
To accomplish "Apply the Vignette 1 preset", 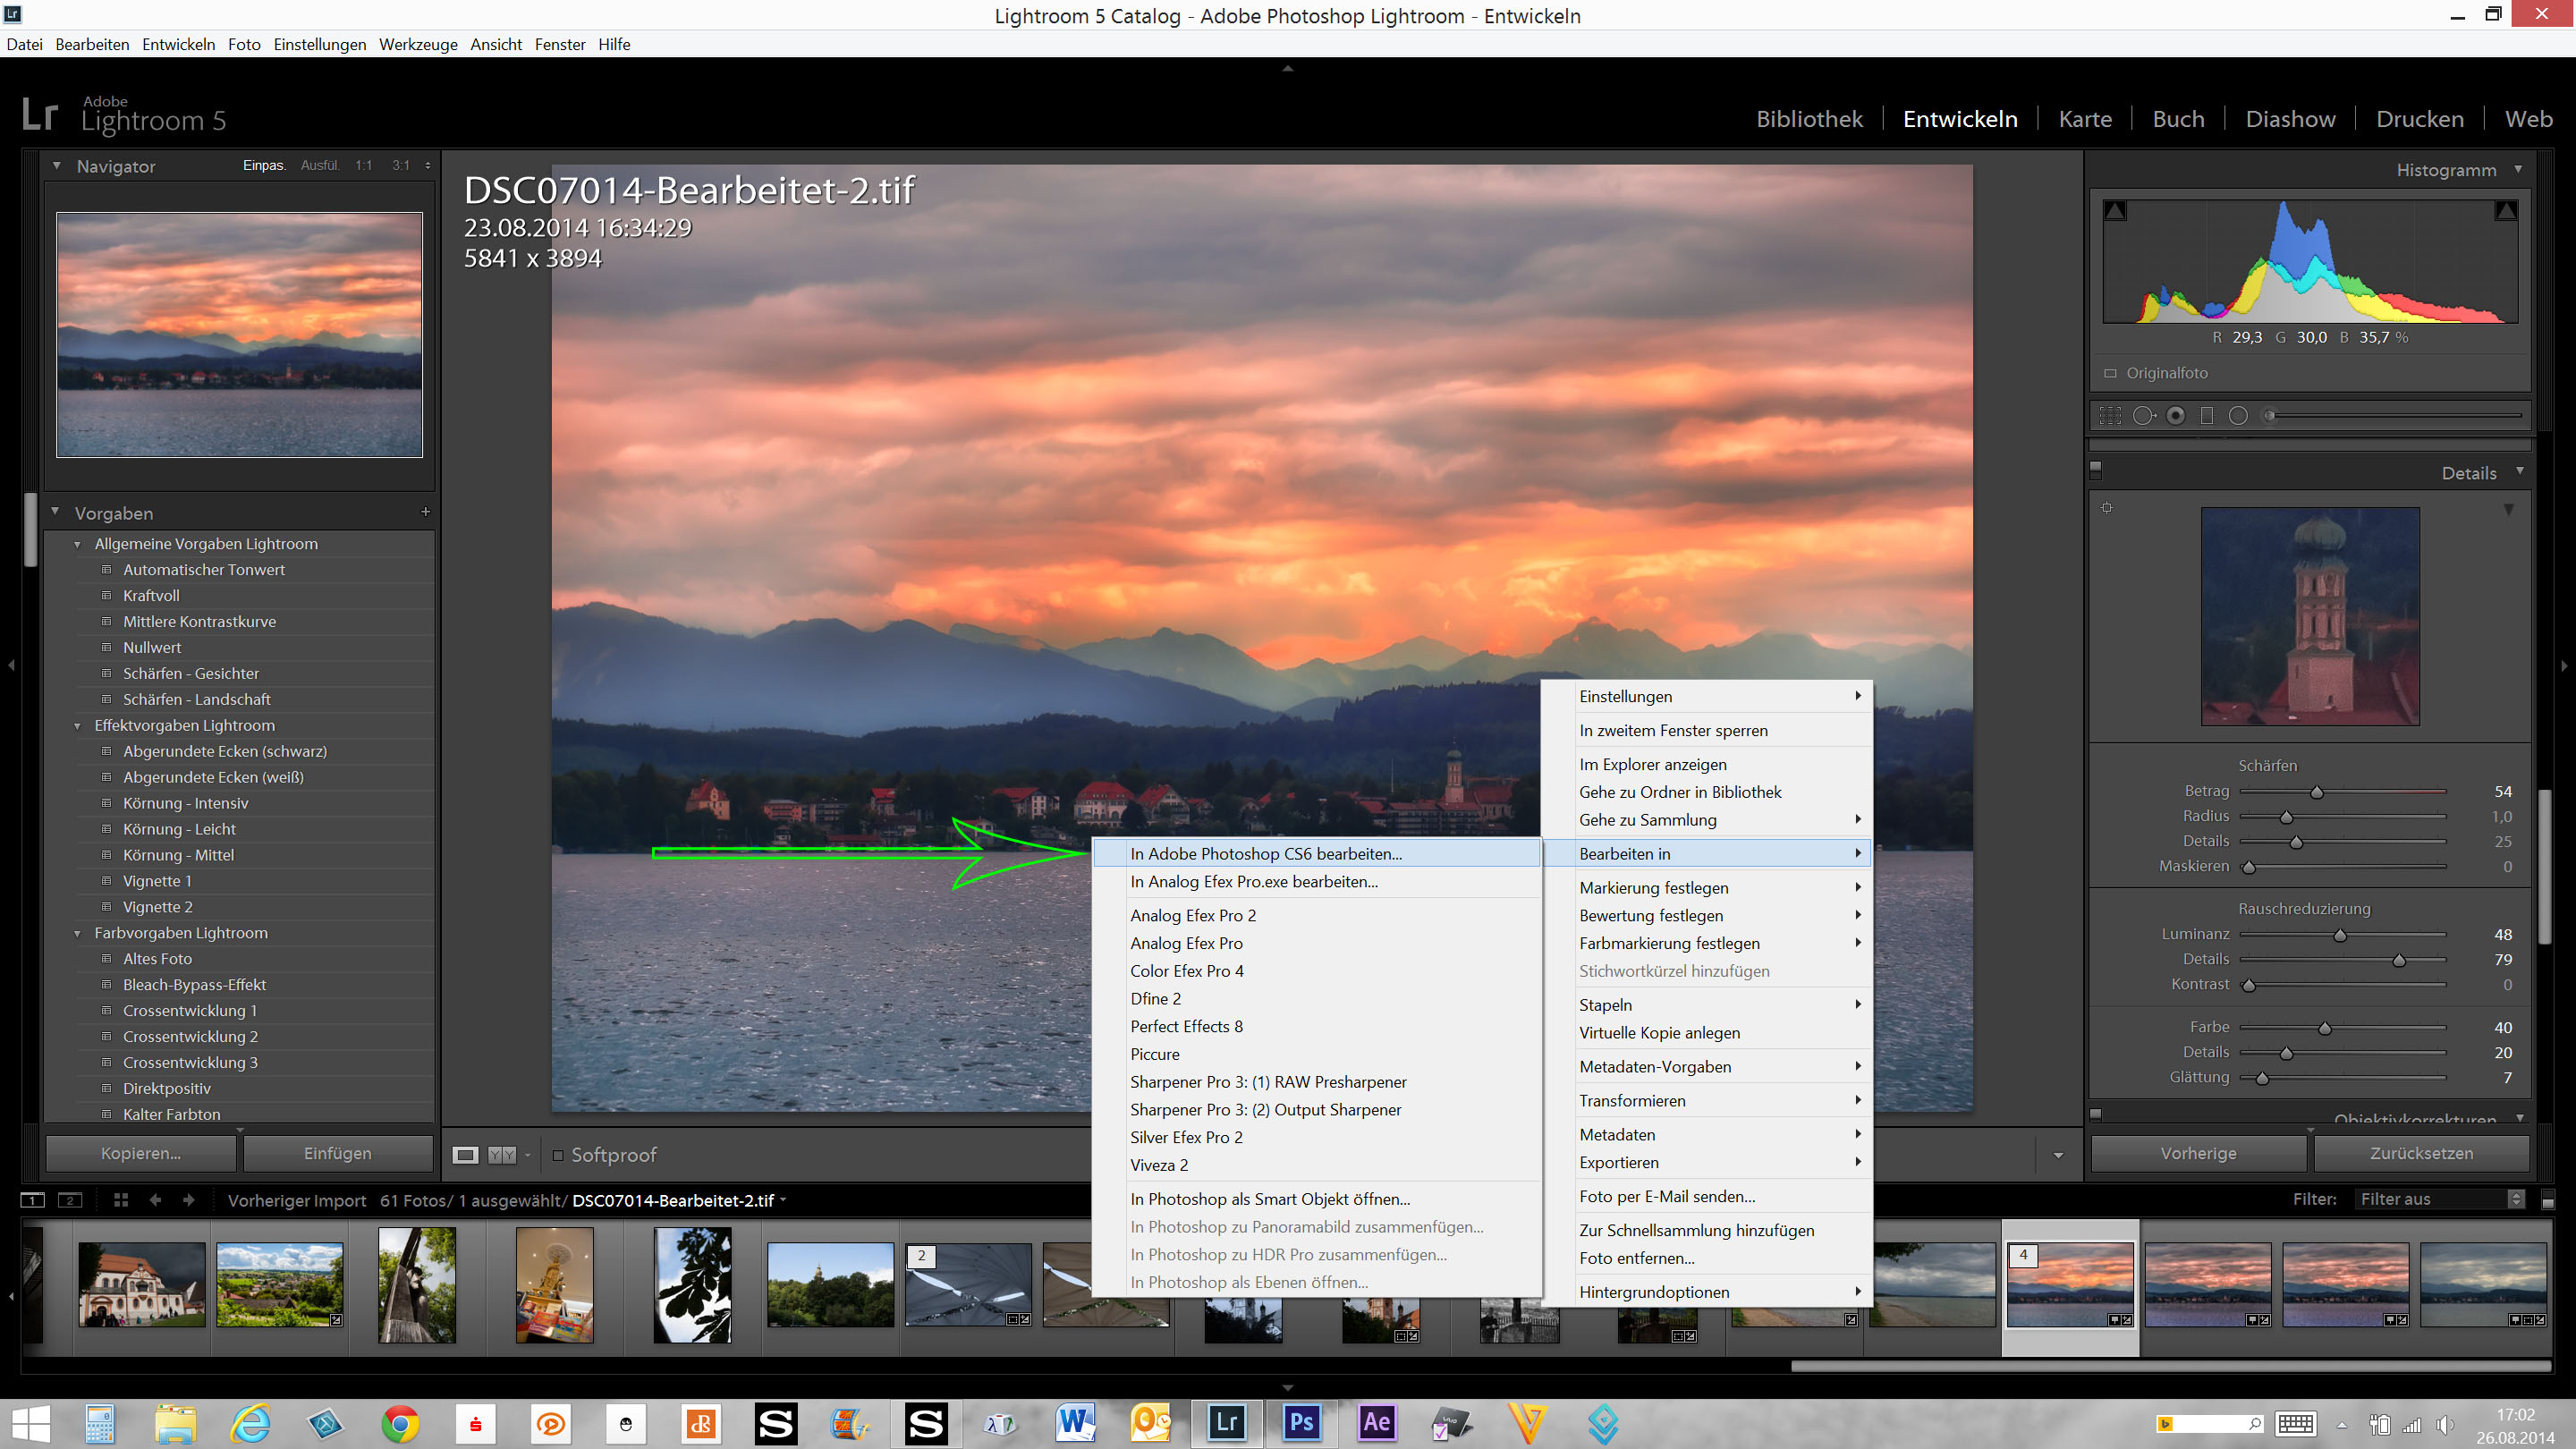I will tap(157, 881).
